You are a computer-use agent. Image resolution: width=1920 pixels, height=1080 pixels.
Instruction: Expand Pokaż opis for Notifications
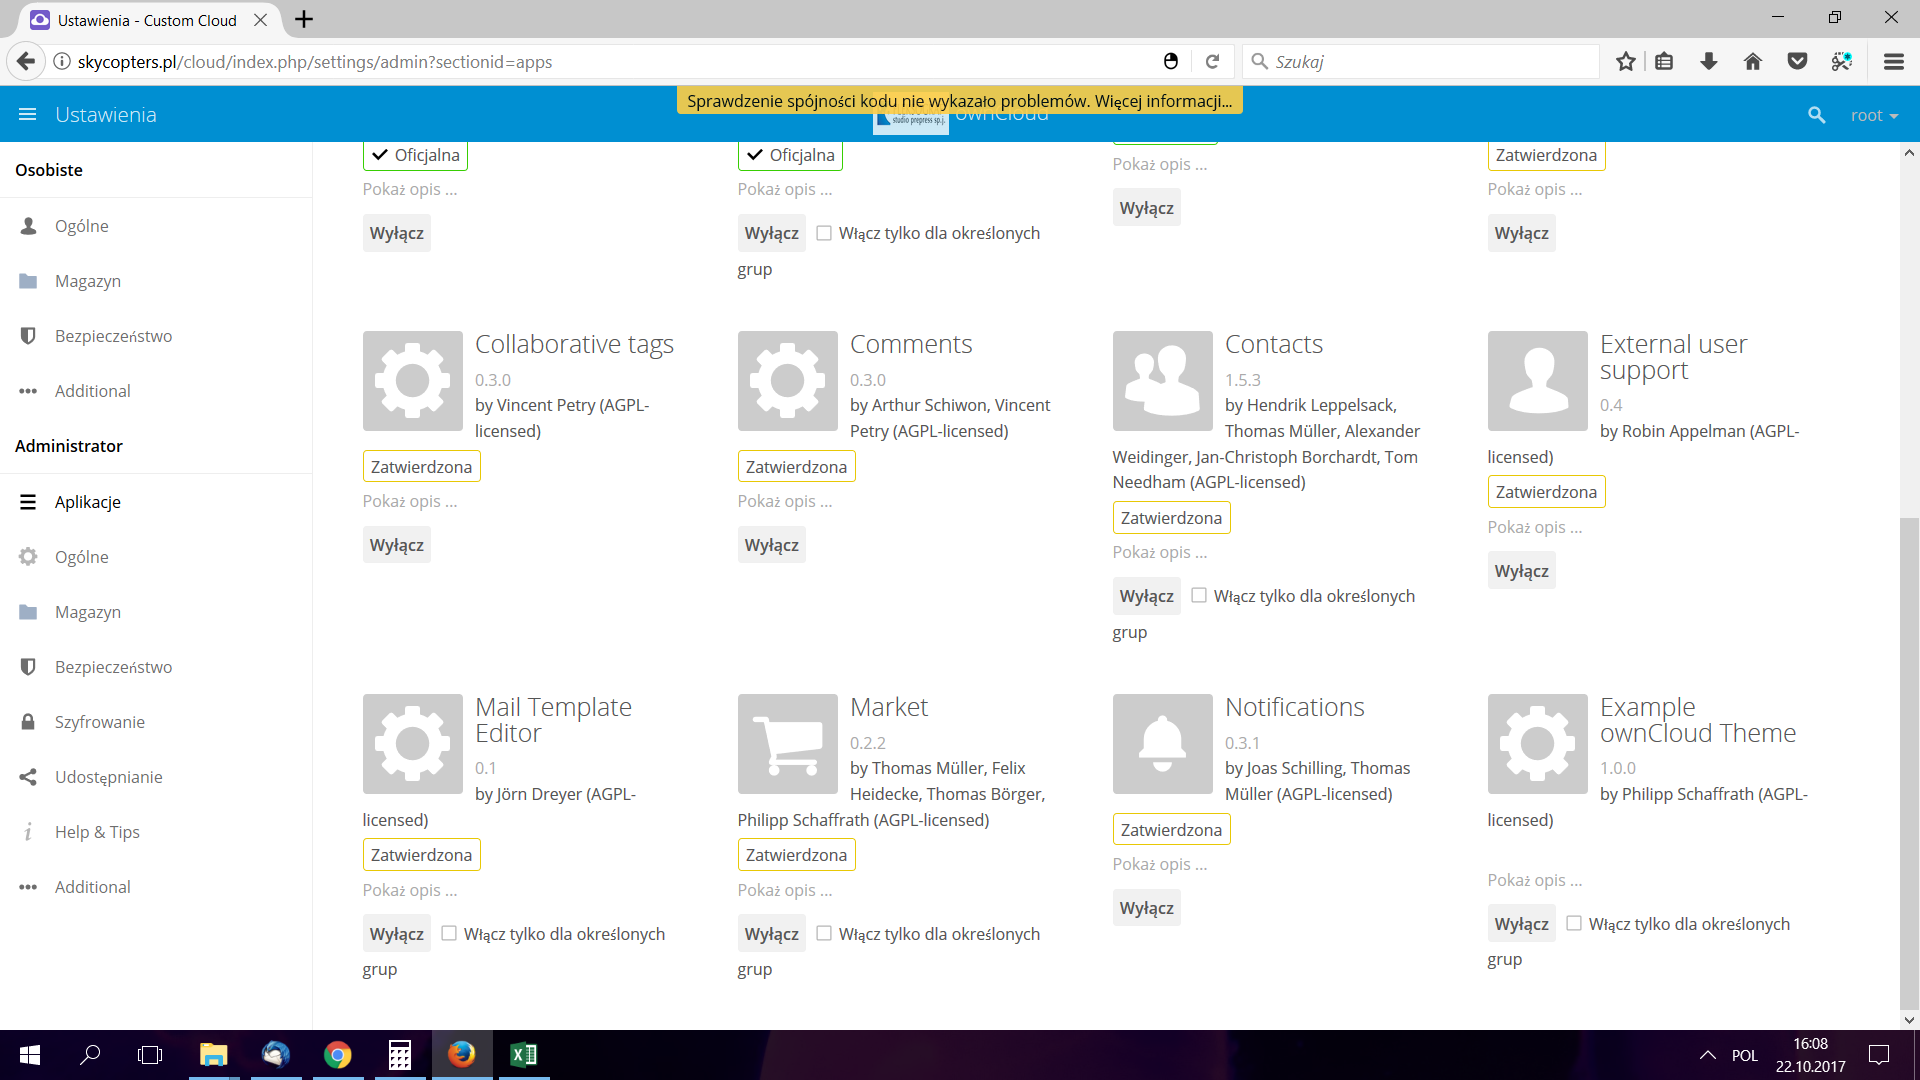click(1160, 864)
